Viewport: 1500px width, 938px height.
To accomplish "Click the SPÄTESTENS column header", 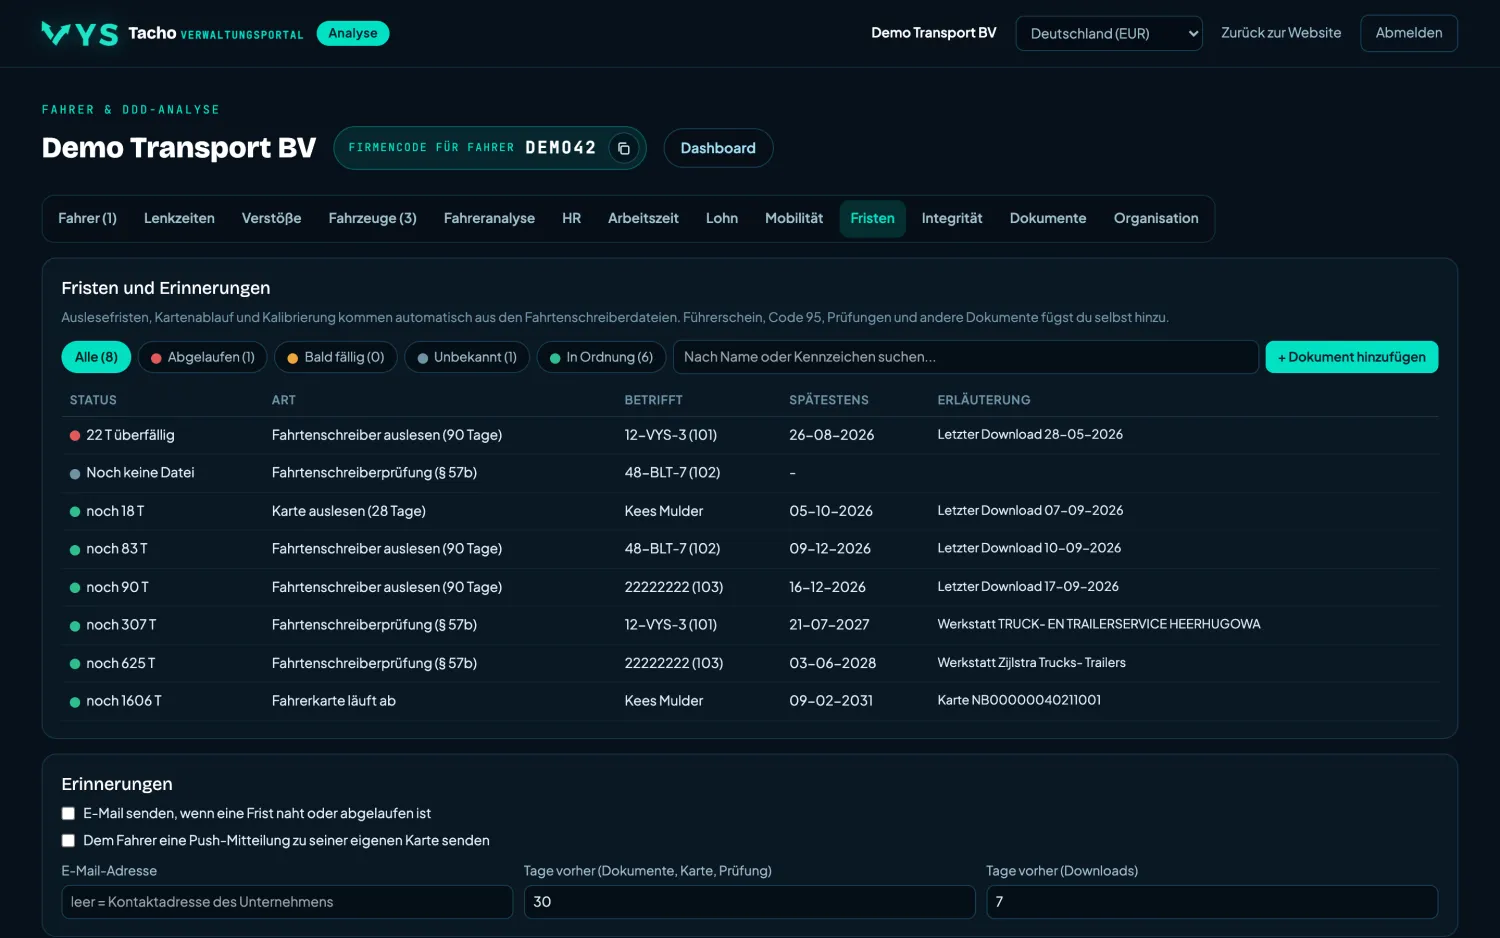I will click(829, 400).
